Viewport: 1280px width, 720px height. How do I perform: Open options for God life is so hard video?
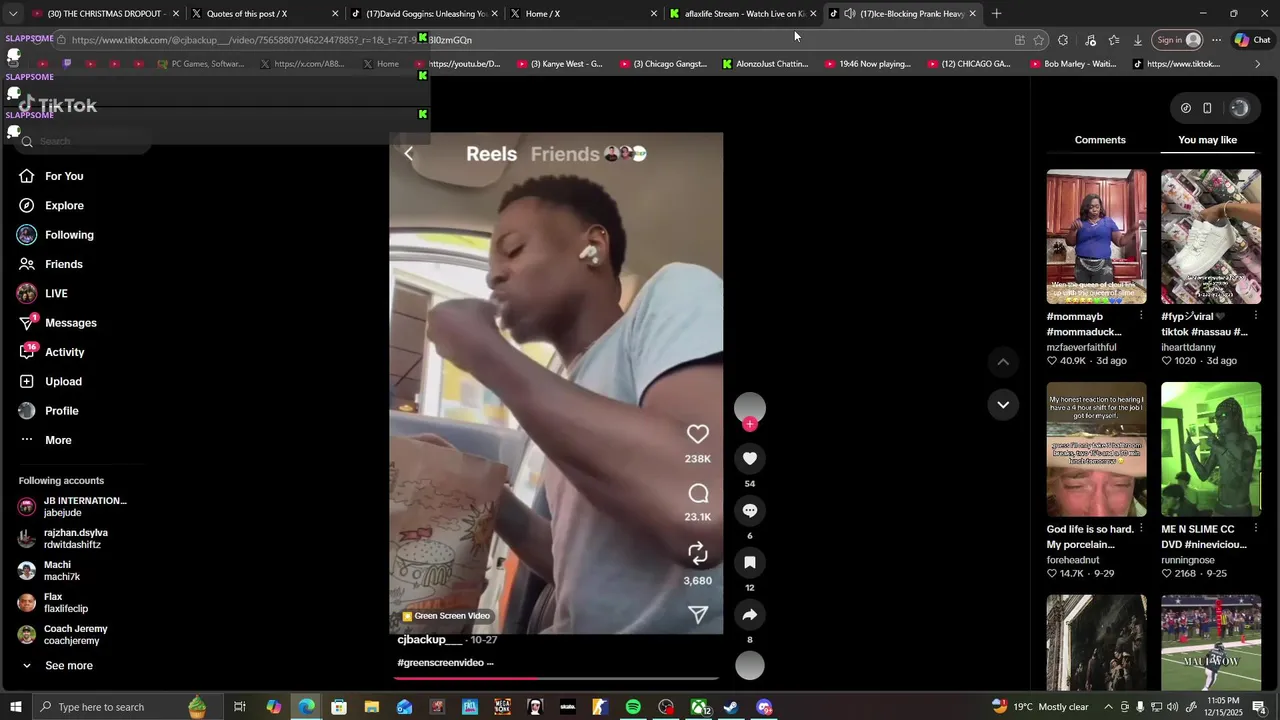[x=1141, y=529]
